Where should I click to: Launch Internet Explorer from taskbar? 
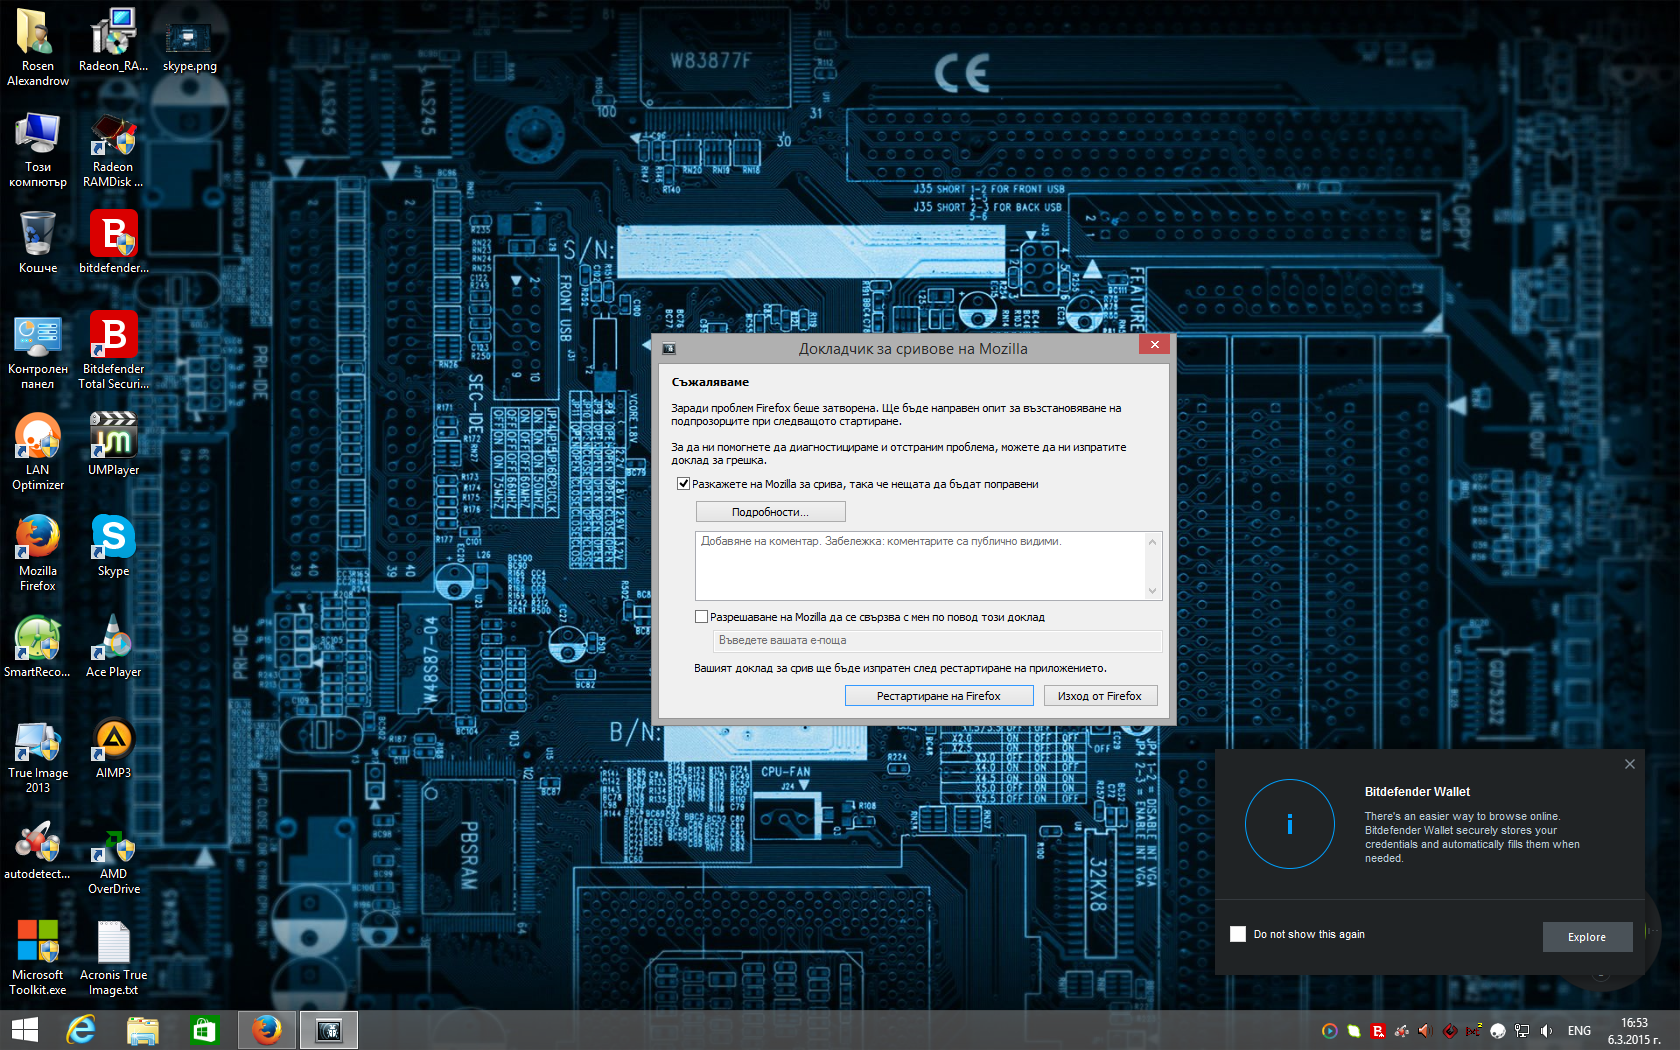pos(81,1030)
